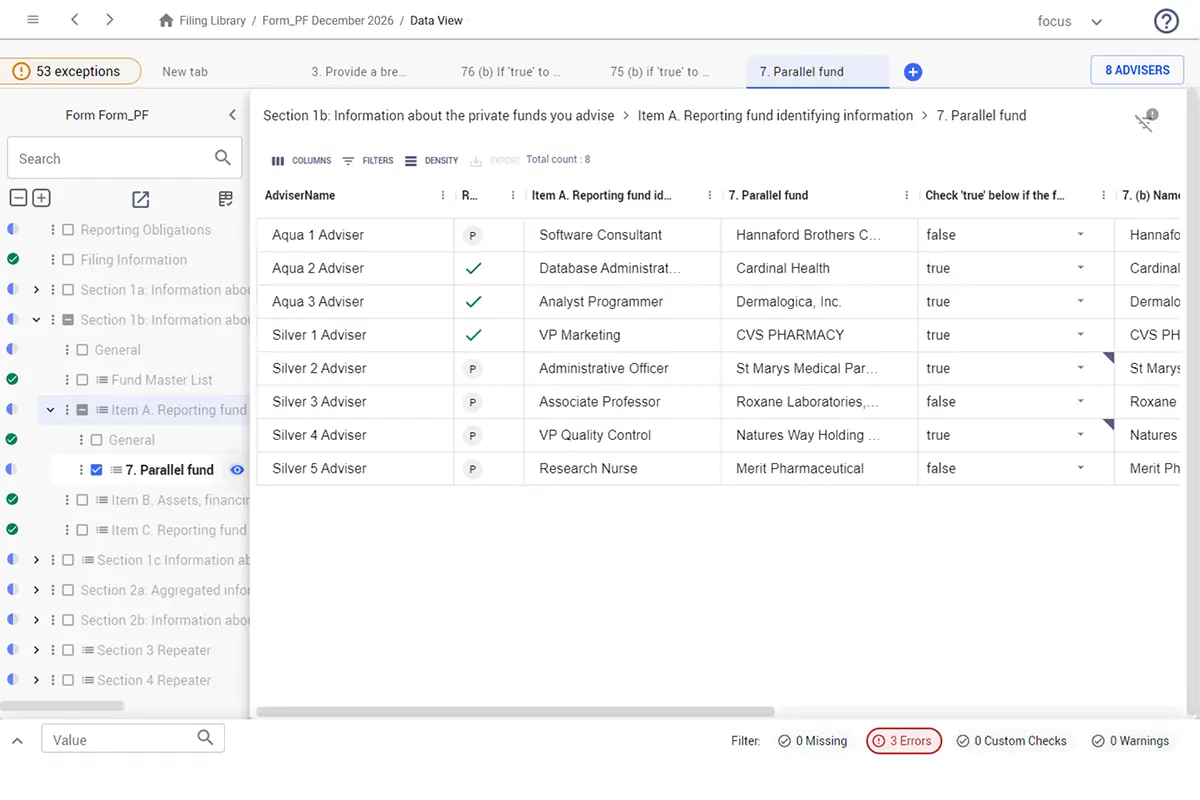Add a new tab with plus icon
The width and height of the screenshot is (1200, 800).
(912, 72)
